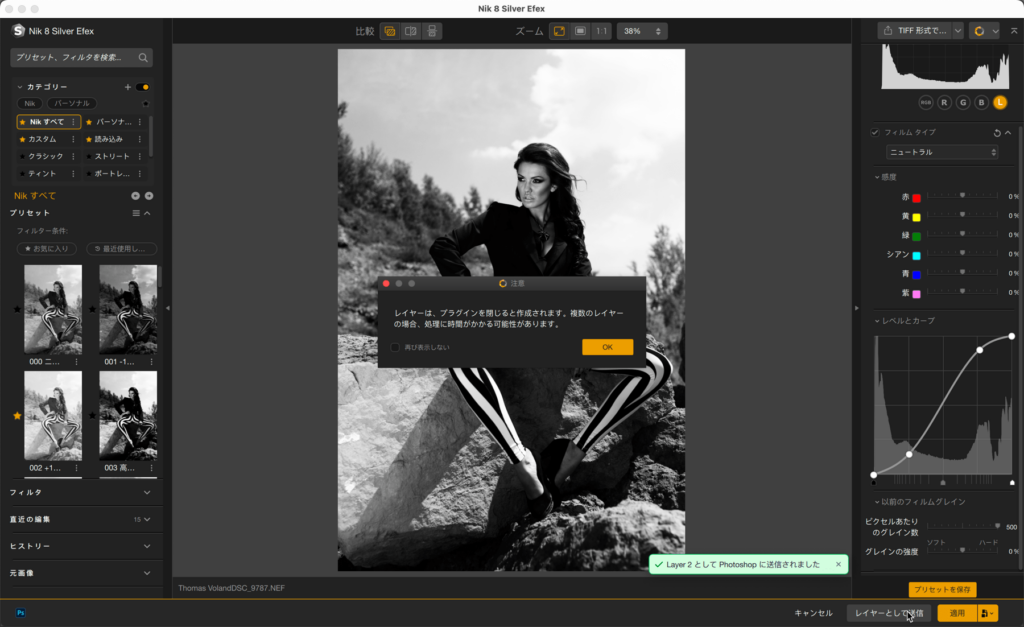This screenshot has height=627, width=1024.
Task: Check the 再び表示しない checkbox
Action: 395,347
